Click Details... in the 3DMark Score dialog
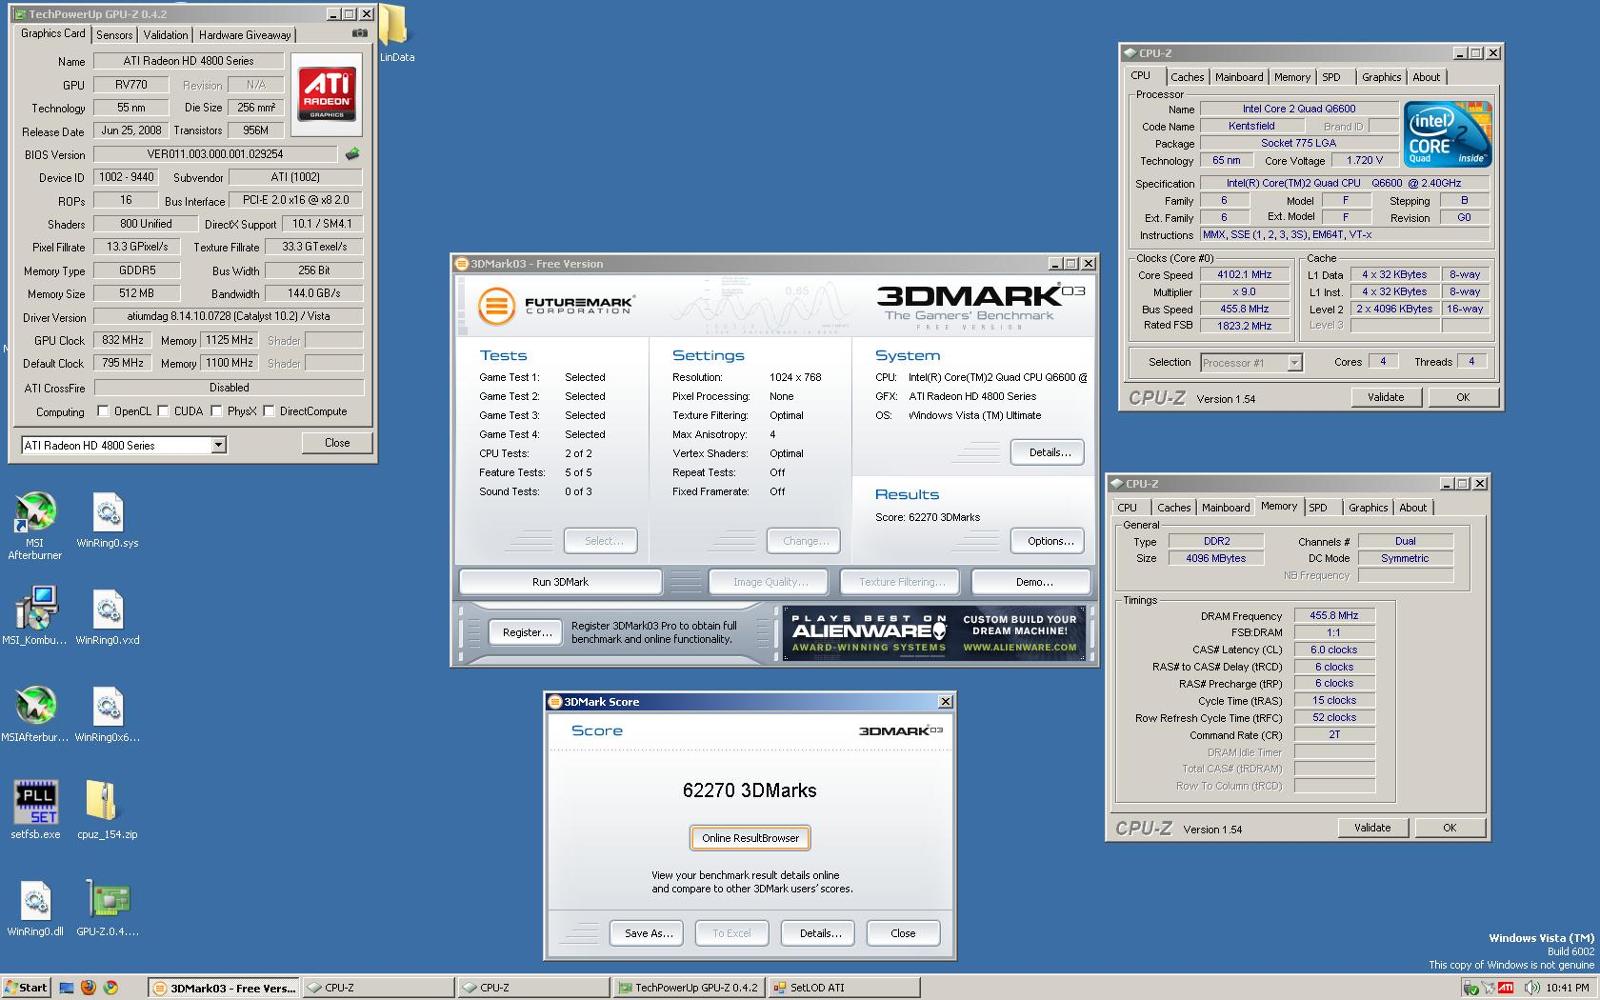 pyautogui.click(x=820, y=933)
